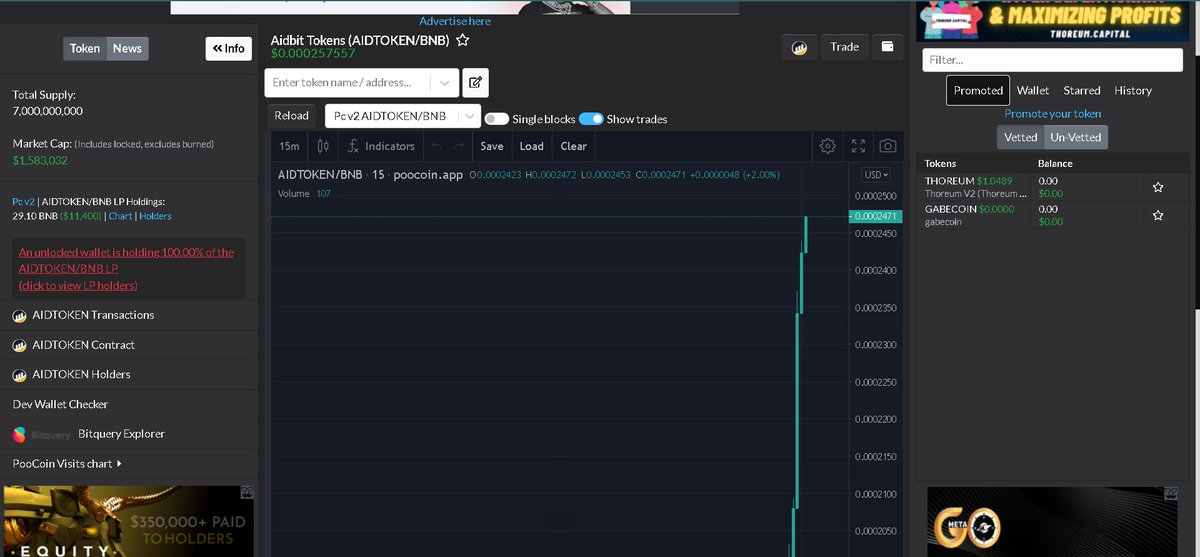The width and height of the screenshot is (1200, 557).
Task: Click the market cap value $1,583,032
Action: pos(40,161)
